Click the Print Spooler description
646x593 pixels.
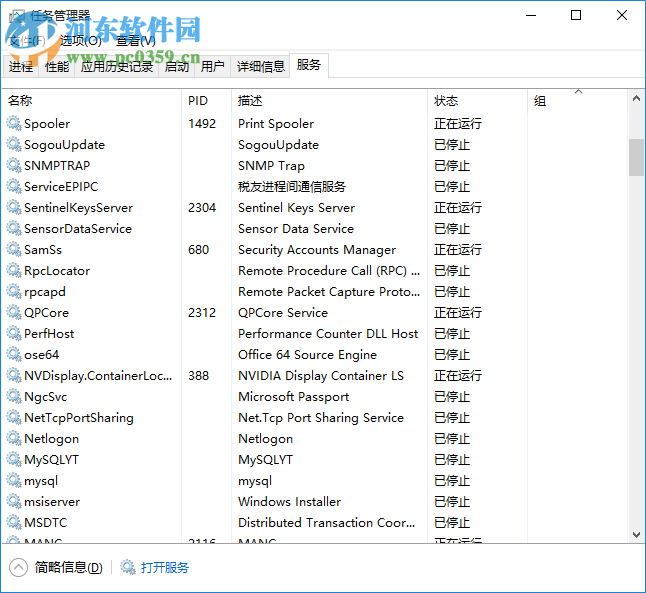coord(276,124)
